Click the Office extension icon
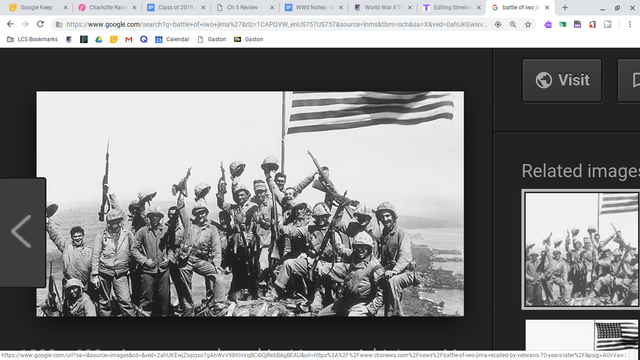The height and width of the screenshot is (360, 640). 592,24
